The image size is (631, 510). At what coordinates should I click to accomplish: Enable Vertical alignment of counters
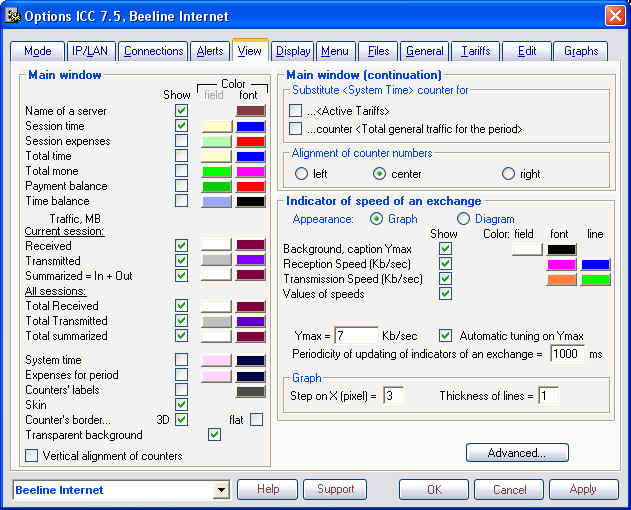point(31,456)
